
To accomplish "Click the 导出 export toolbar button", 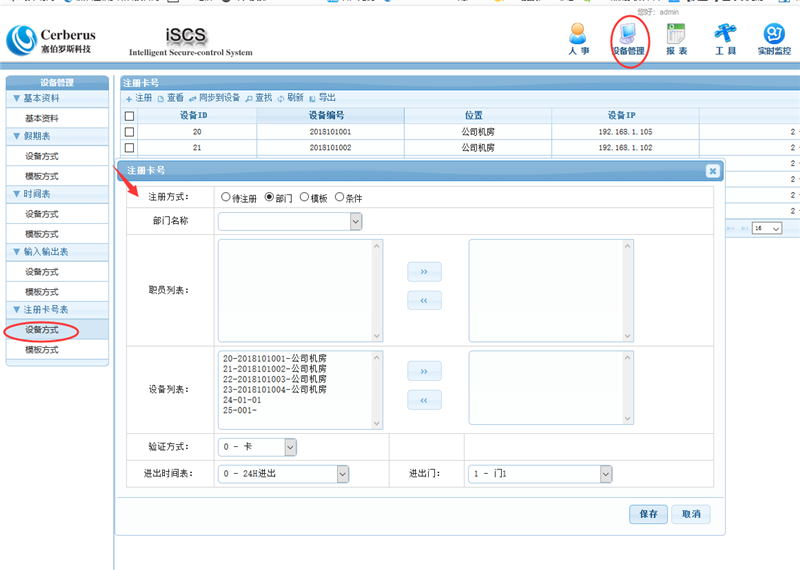I will pos(322,98).
